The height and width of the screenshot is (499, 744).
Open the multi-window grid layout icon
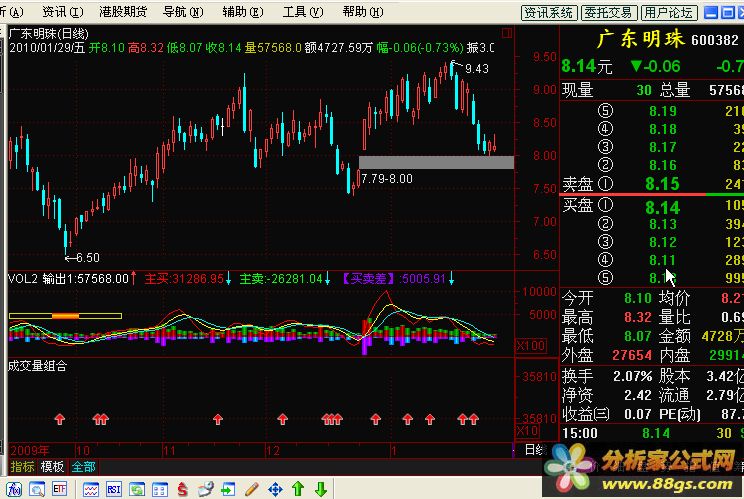coord(160,489)
